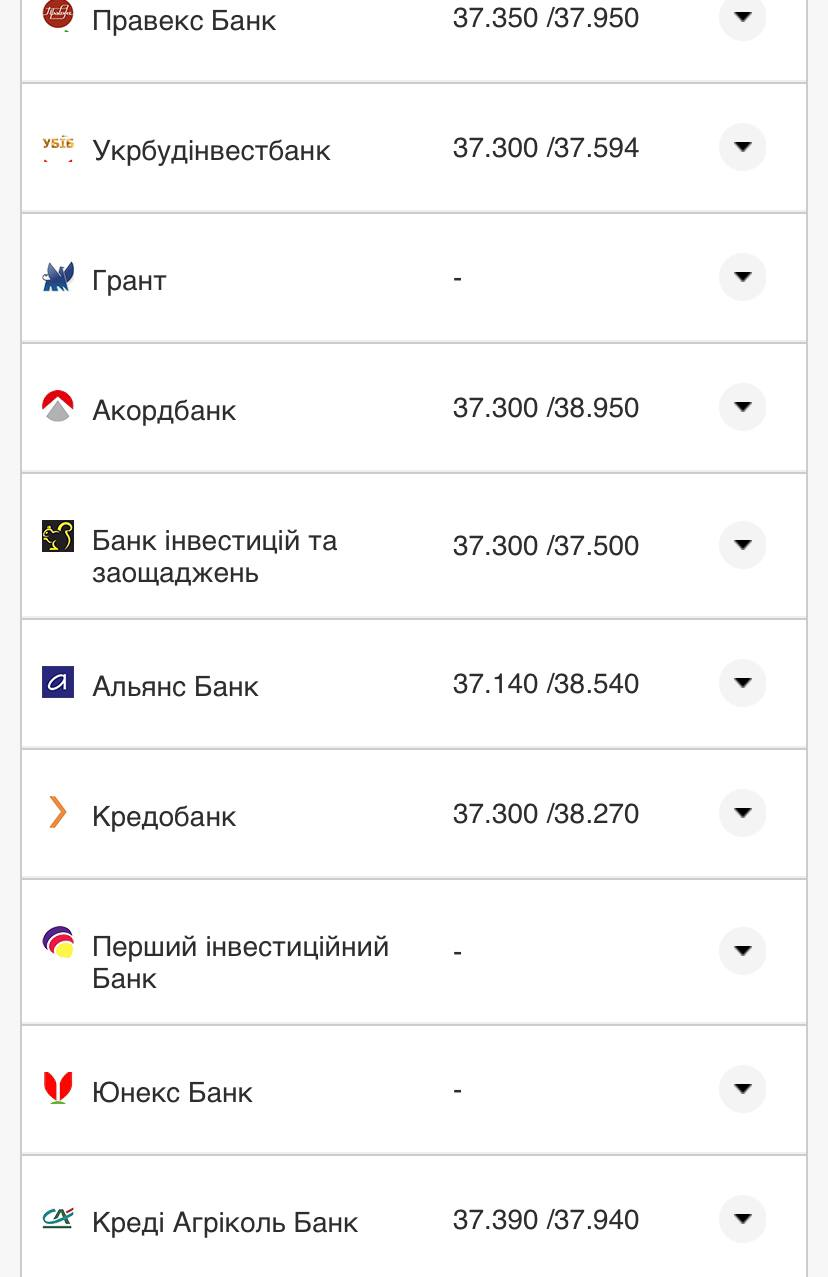Viewport: 828px width, 1277px height.
Task: Click the Креді Агріколь Банк name
Action: [x=224, y=1222]
